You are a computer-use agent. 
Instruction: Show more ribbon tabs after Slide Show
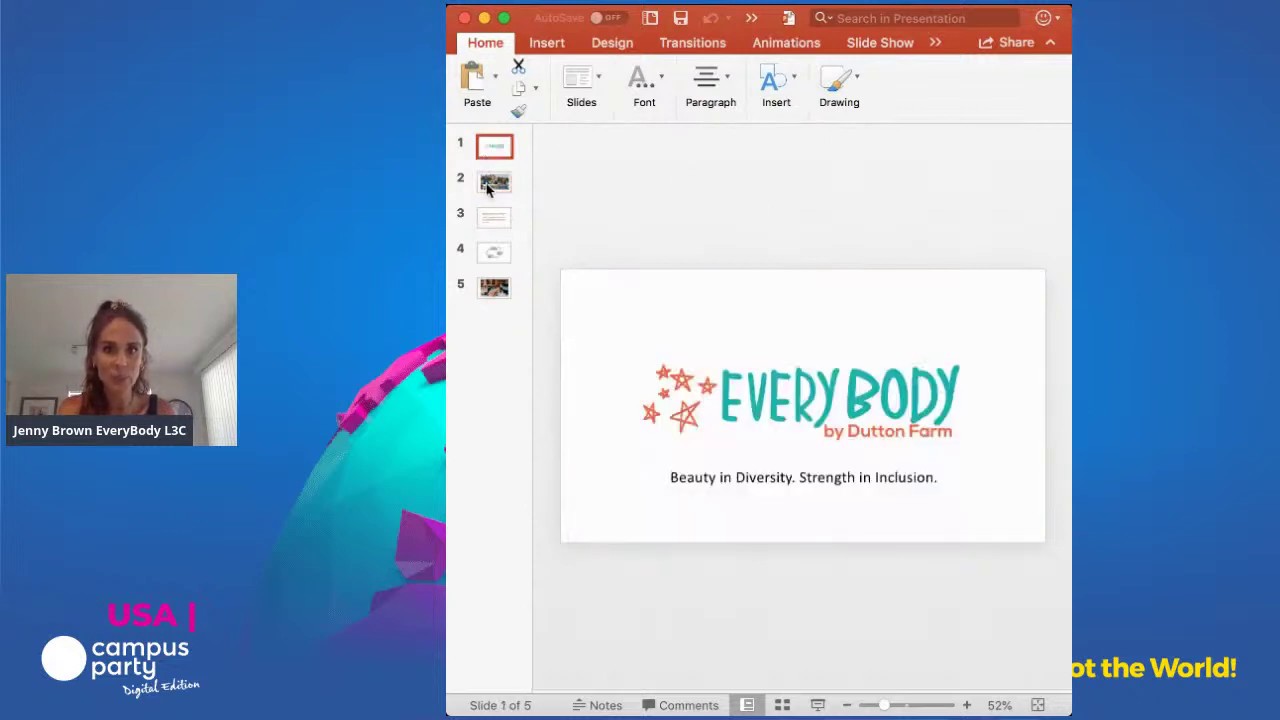[x=935, y=42]
